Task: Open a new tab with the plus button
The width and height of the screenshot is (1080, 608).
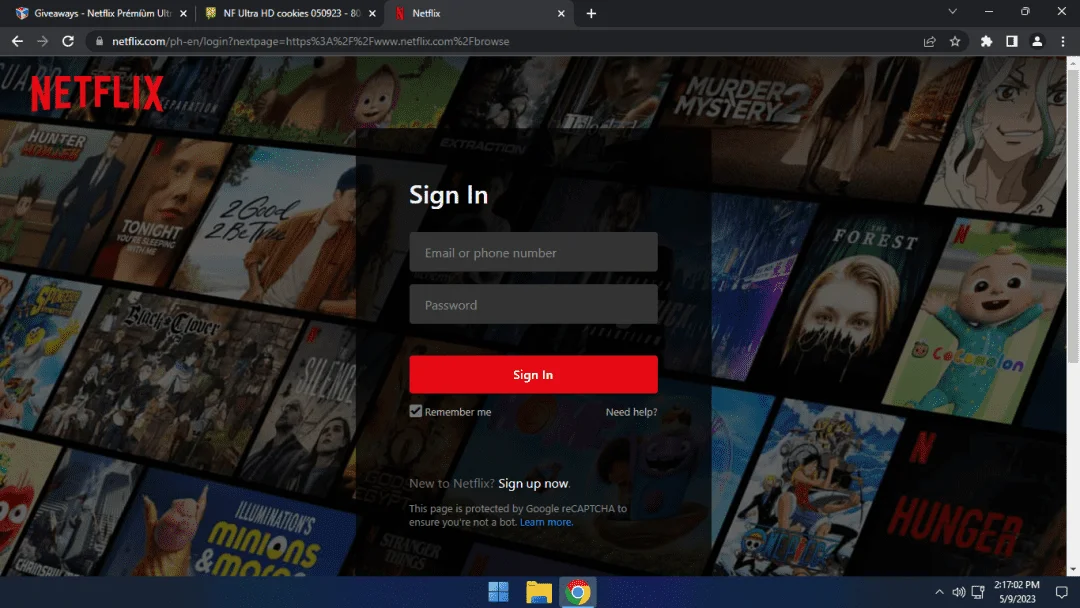Action: 591,13
